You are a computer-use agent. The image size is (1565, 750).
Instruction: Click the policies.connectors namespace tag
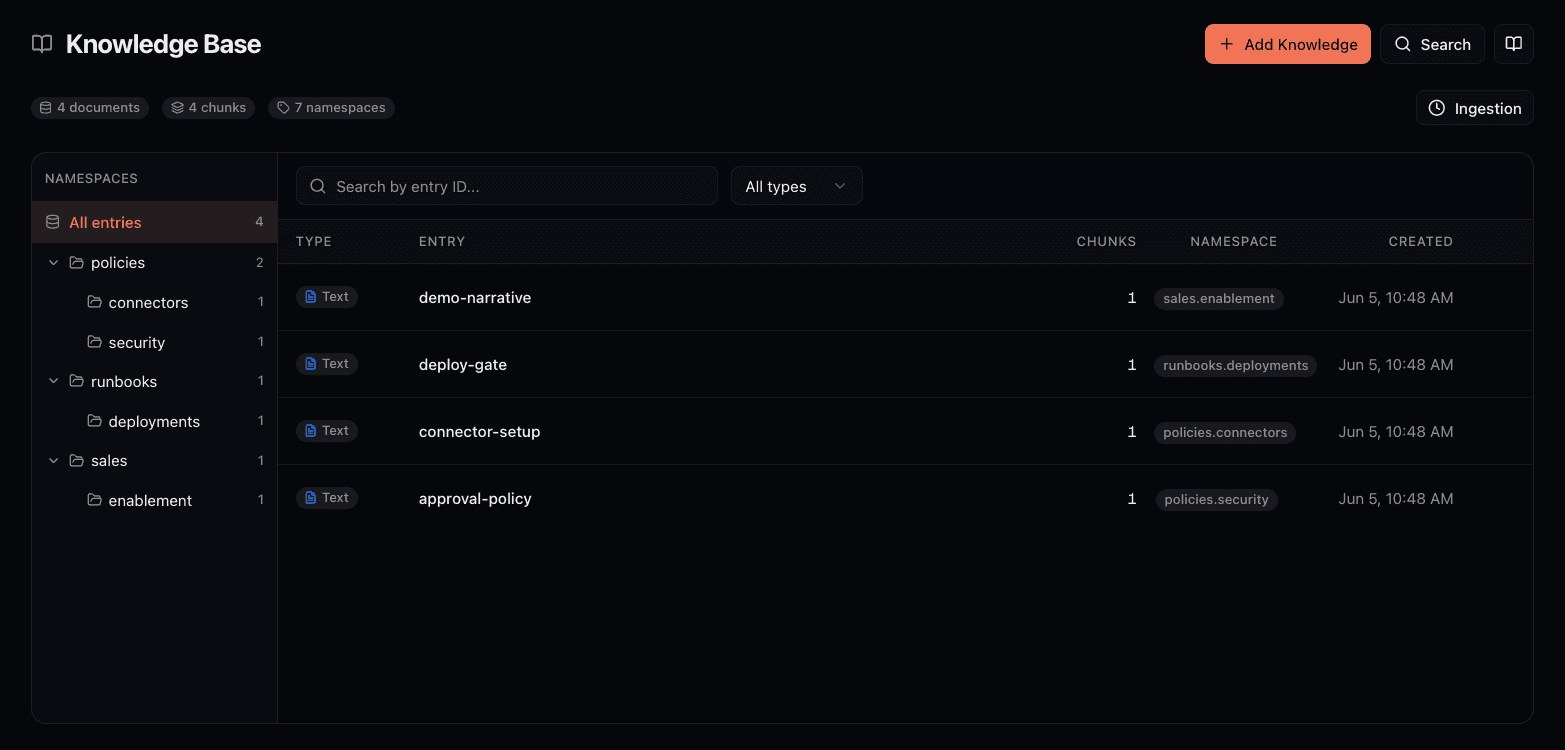1225,432
